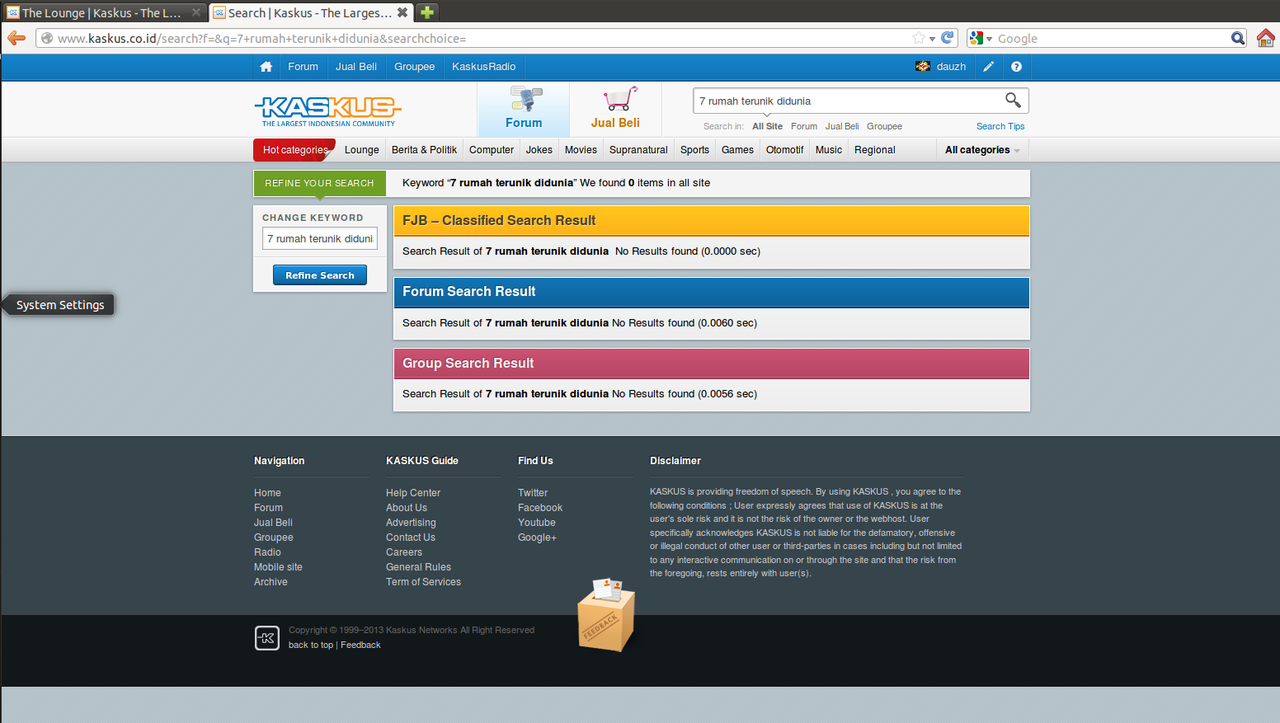Open the Otomotif category
This screenshot has width=1280, height=723.
coord(785,150)
